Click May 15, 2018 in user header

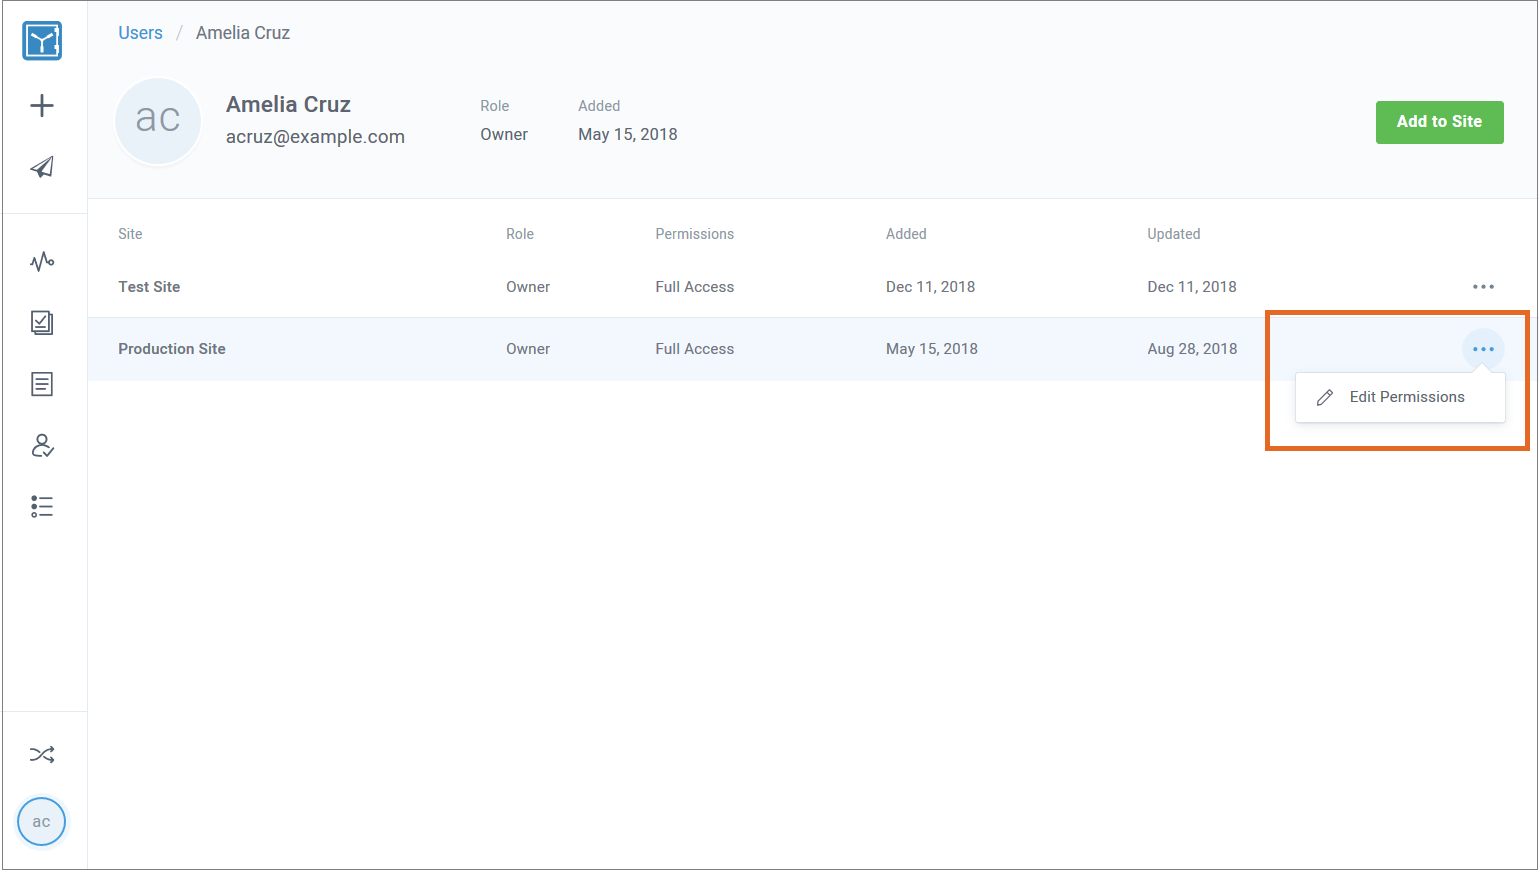628,135
